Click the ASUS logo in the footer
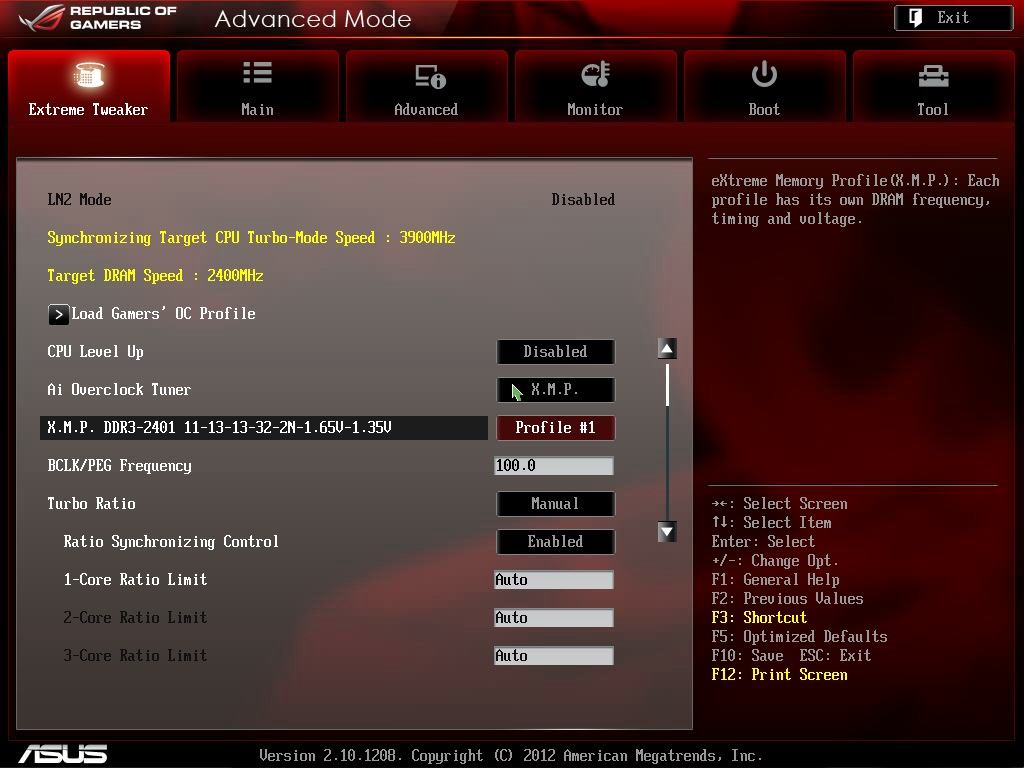This screenshot has height=768, width=1024. point(63,754)
